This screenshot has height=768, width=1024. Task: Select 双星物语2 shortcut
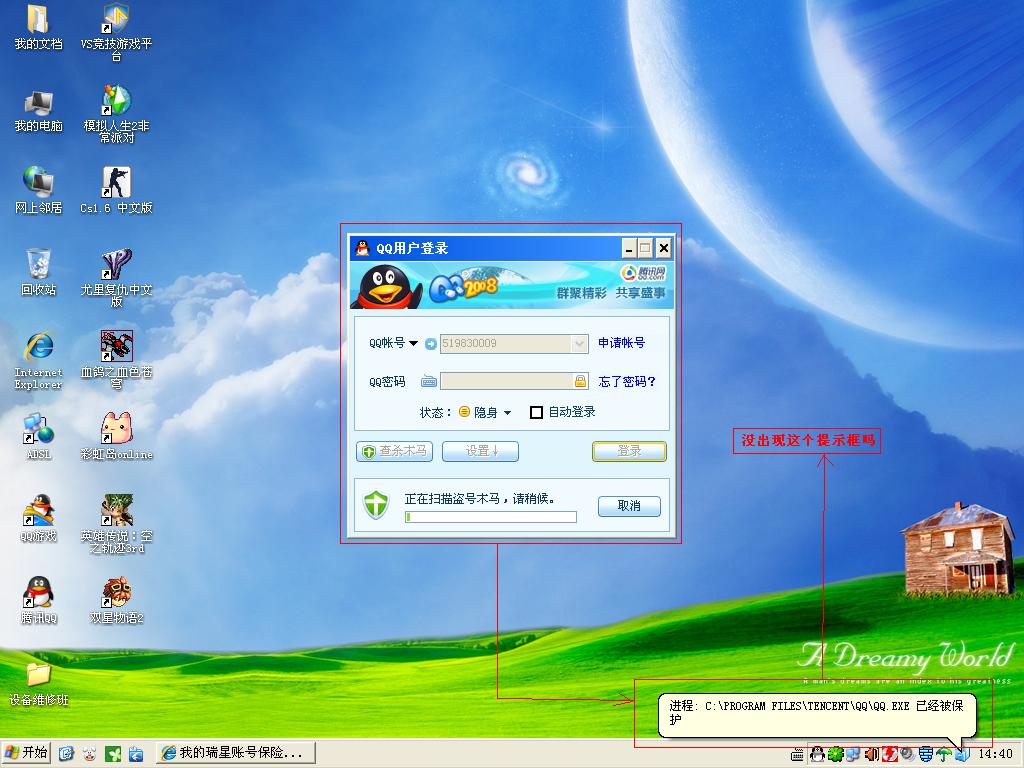point(116,601)
